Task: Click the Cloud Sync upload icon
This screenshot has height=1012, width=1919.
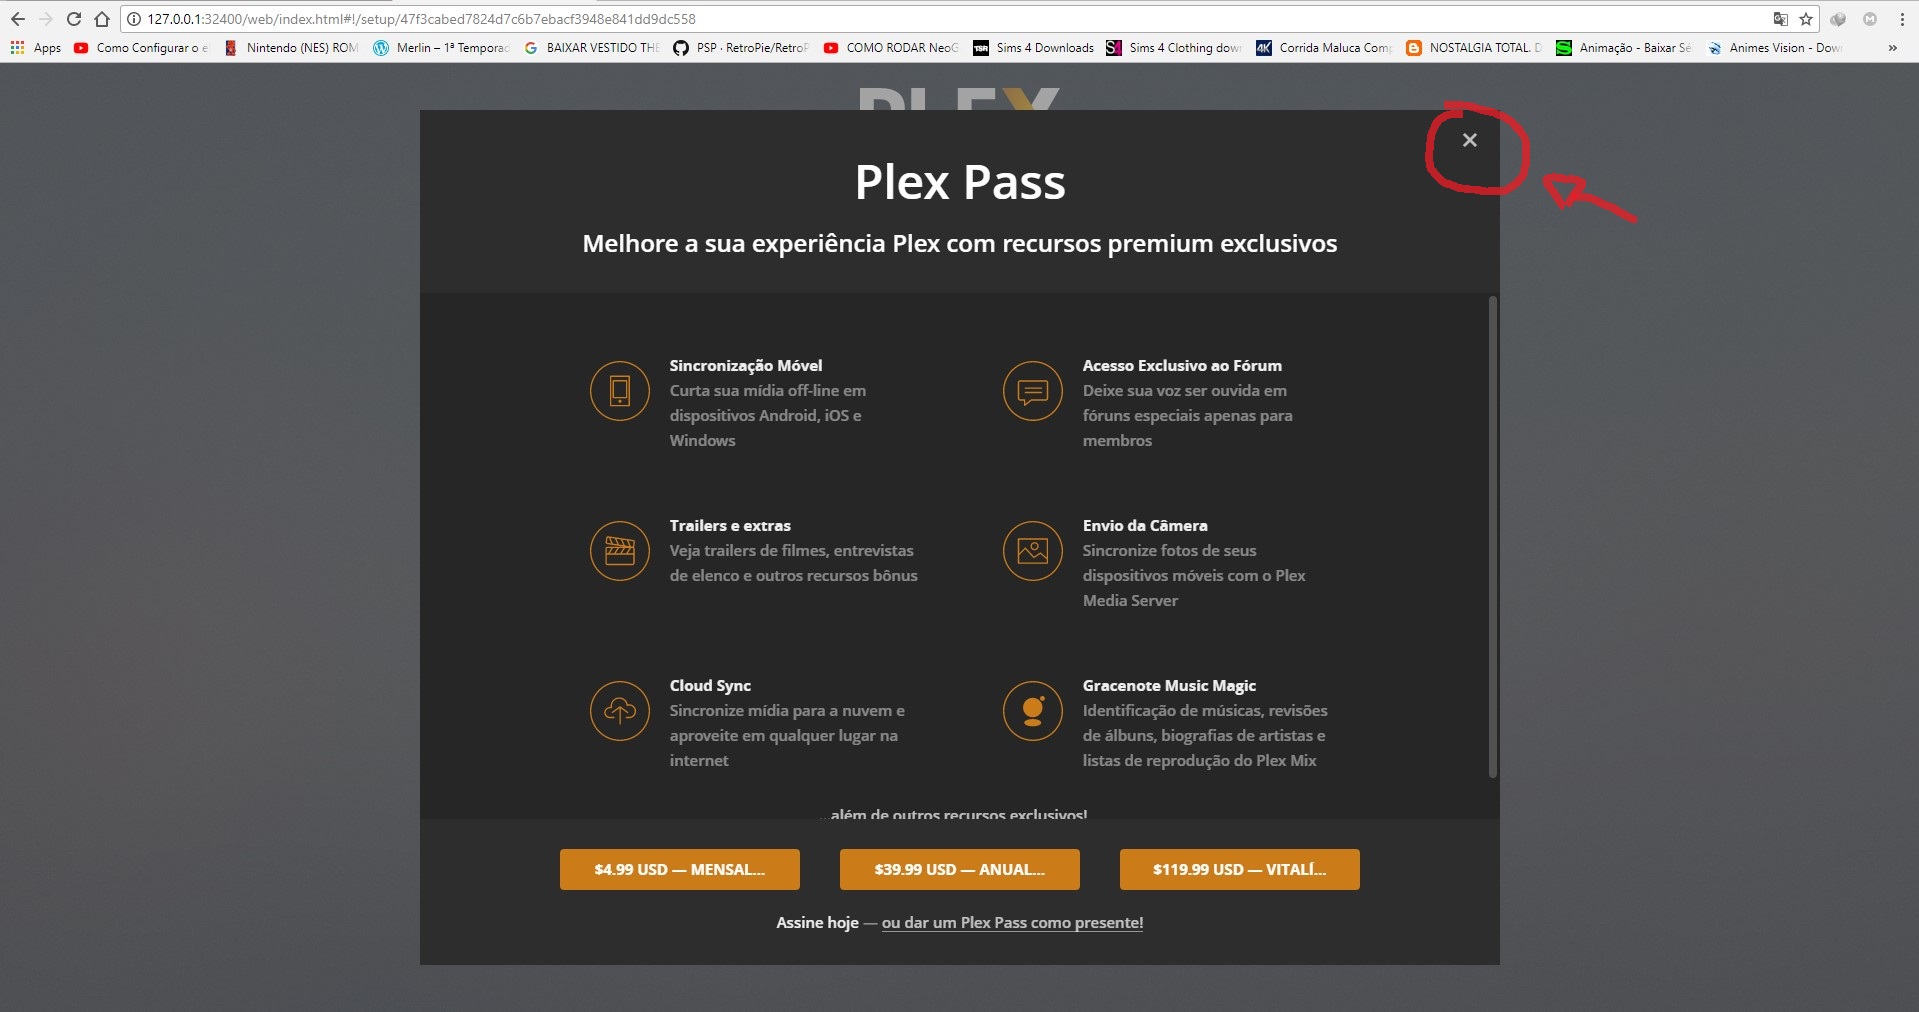Action: (620, 711)
